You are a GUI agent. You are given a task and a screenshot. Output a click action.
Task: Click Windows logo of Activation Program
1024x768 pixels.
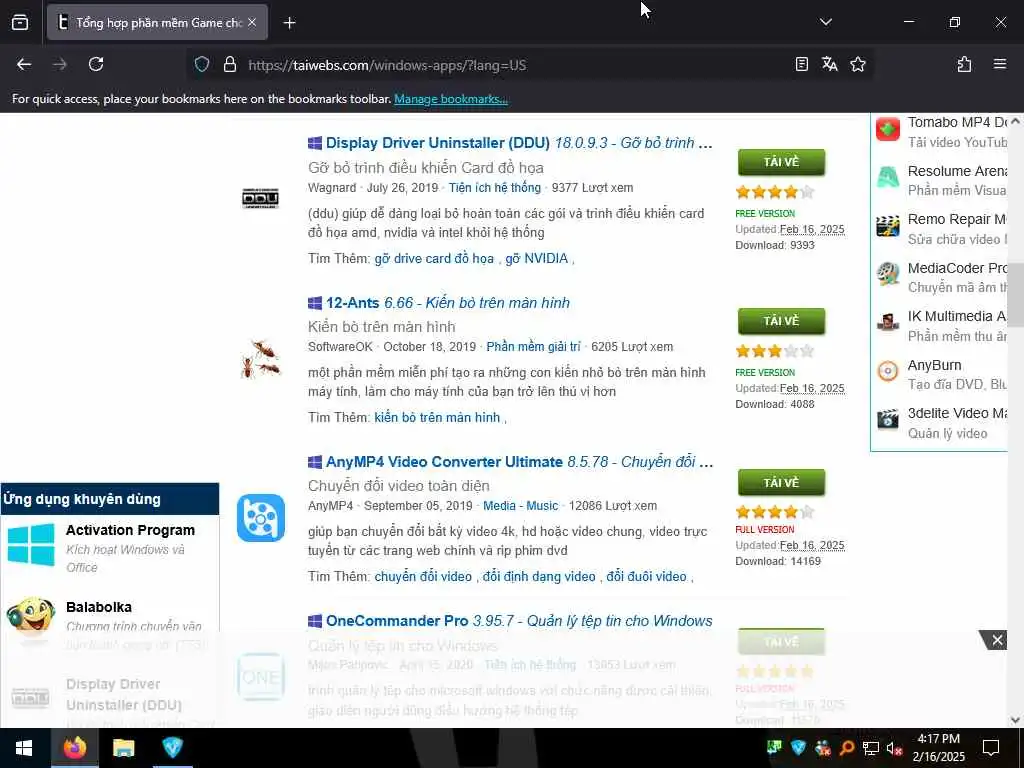[x=31, y=545]
